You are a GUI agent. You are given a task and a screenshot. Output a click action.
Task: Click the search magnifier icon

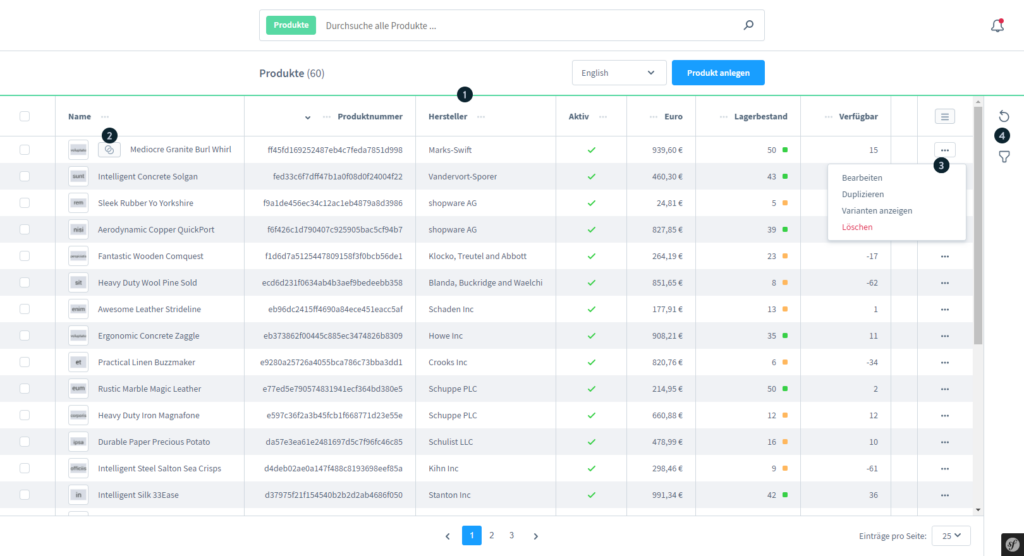pyautogui.click(x=748, y=26)
